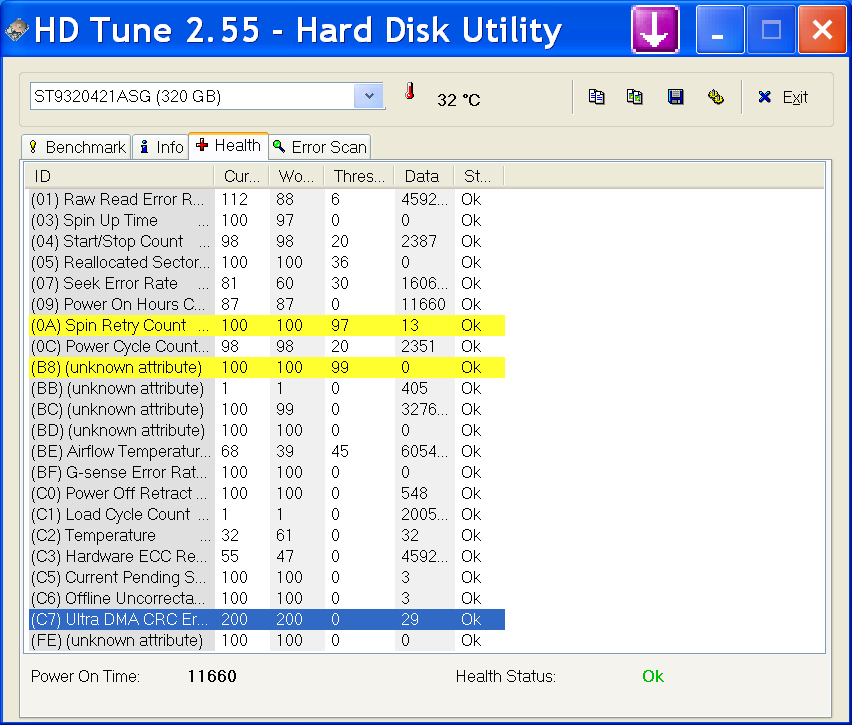Screen dimensions: 852x725
Task: Click the Data column header
Action: [424, 176]
